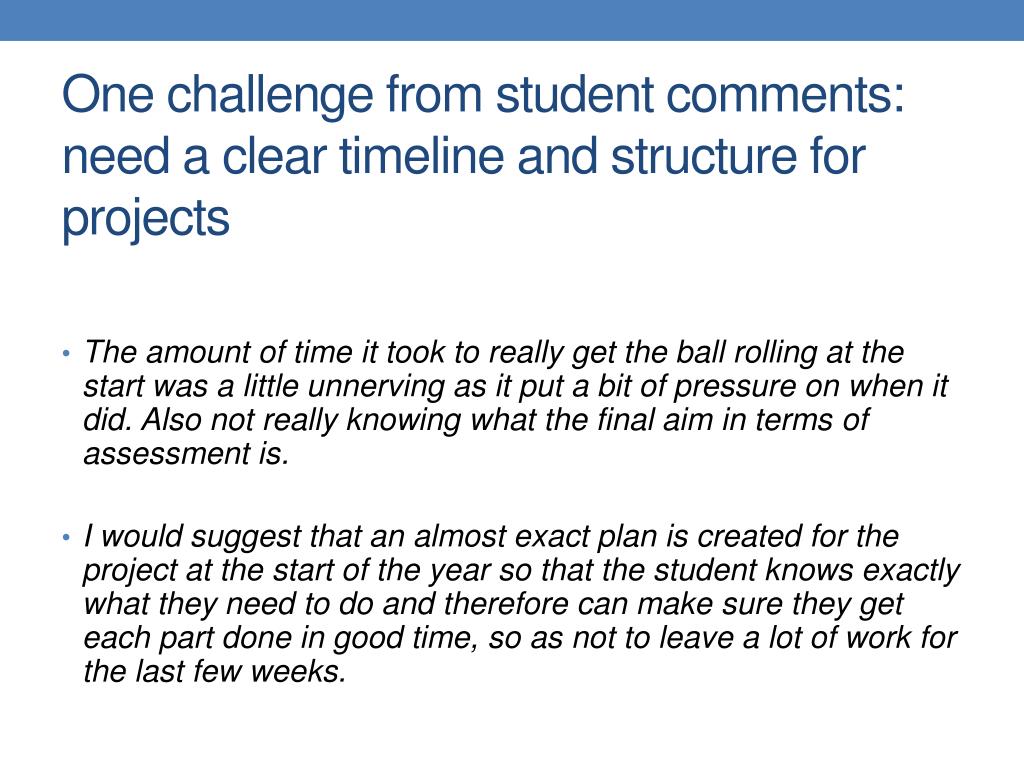Select the word "timeline" in the slide title
This screenshot has width=1024, height=768.
click(422, 157)
